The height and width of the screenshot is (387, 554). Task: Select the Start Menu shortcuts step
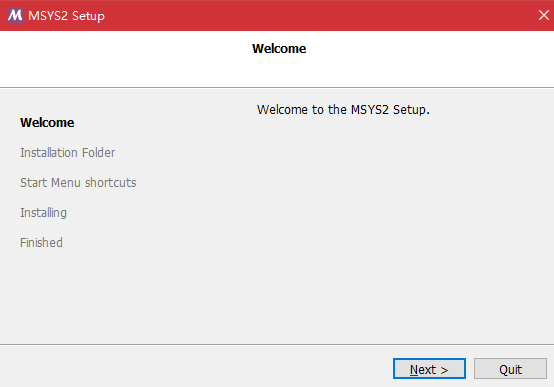(78, 183)
